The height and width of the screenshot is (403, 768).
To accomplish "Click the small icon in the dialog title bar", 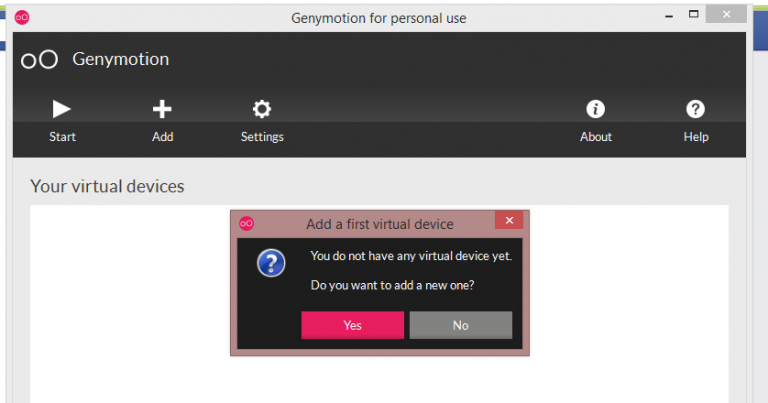I will (246, 223).
